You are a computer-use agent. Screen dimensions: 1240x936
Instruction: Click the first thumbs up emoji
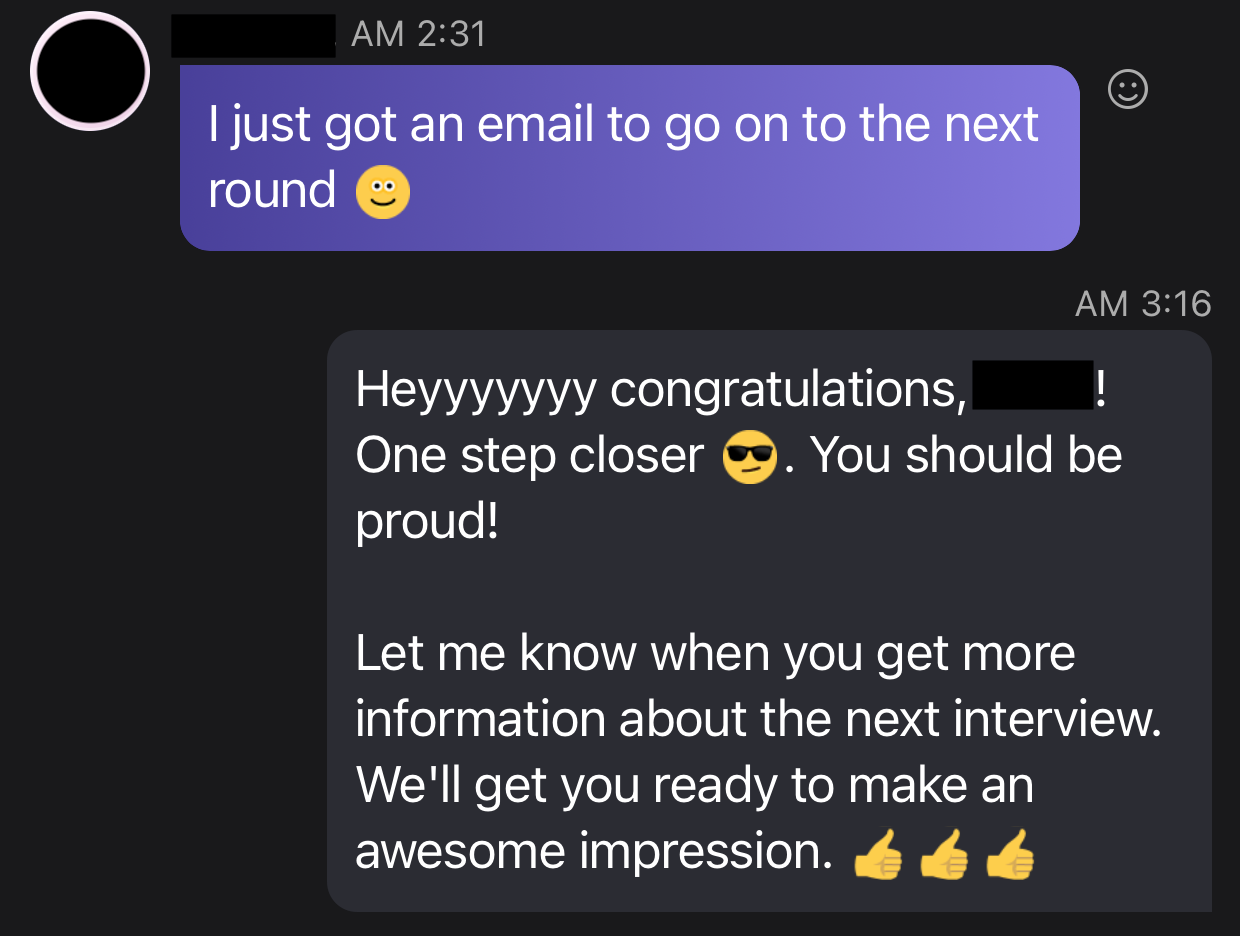pos(877,855)
